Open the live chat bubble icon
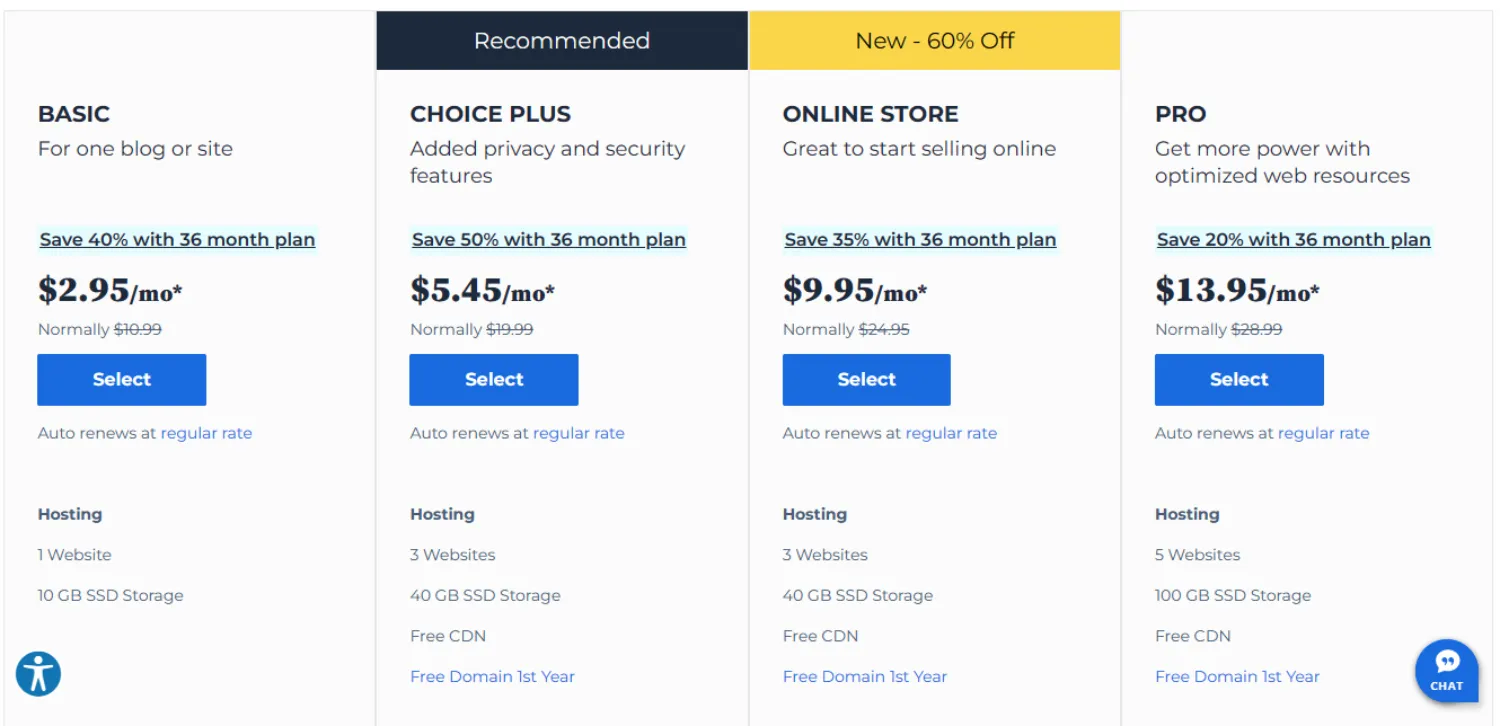The width and height of the screenshot is (1500, 726). click(x=1446, y=670)
